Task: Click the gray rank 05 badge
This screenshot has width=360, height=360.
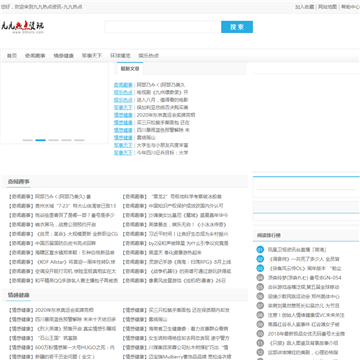Action: (260, 287)
